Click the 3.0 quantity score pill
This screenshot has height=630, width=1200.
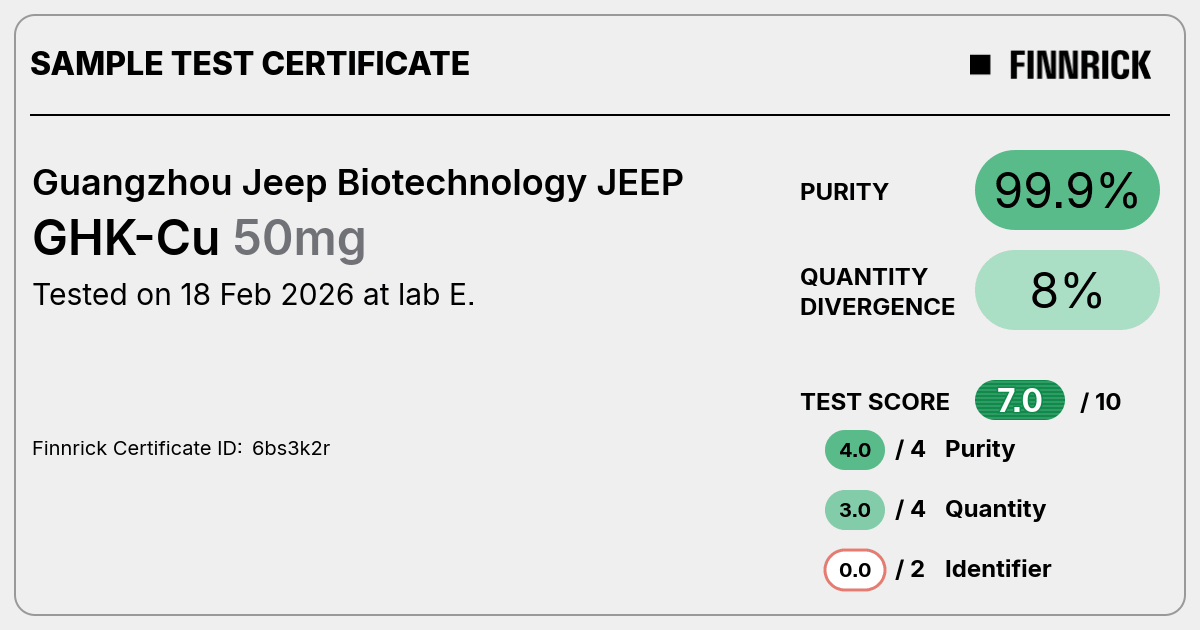click(x=855, y=510)
